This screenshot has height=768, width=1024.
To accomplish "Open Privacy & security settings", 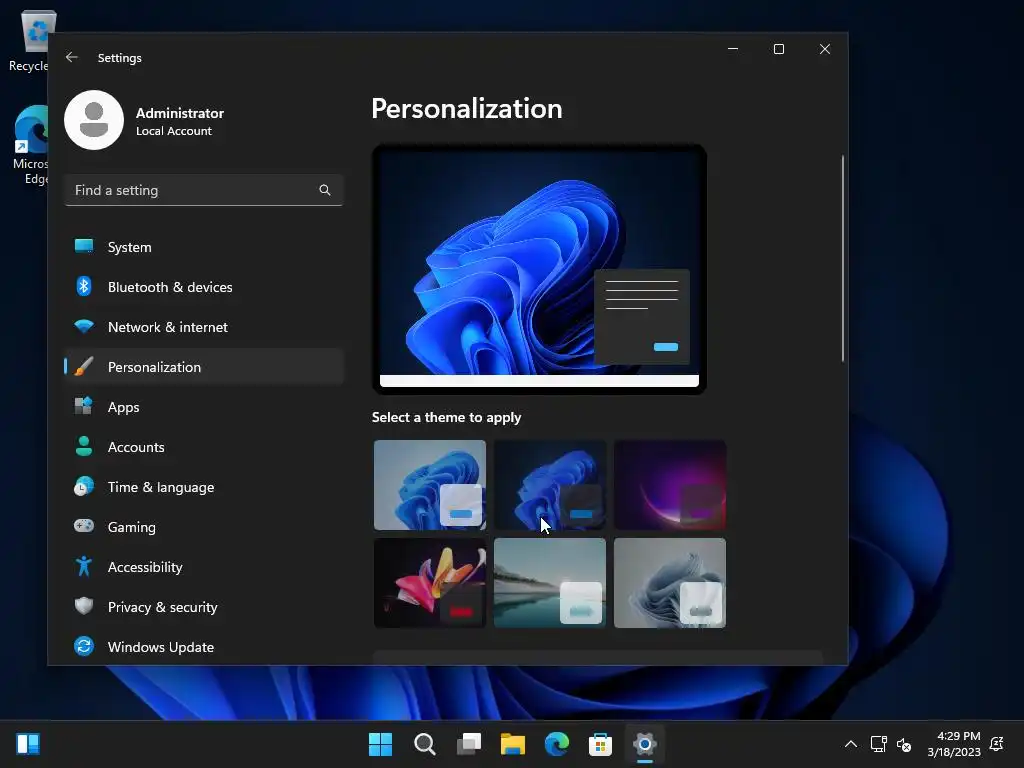I will (204, 607).
